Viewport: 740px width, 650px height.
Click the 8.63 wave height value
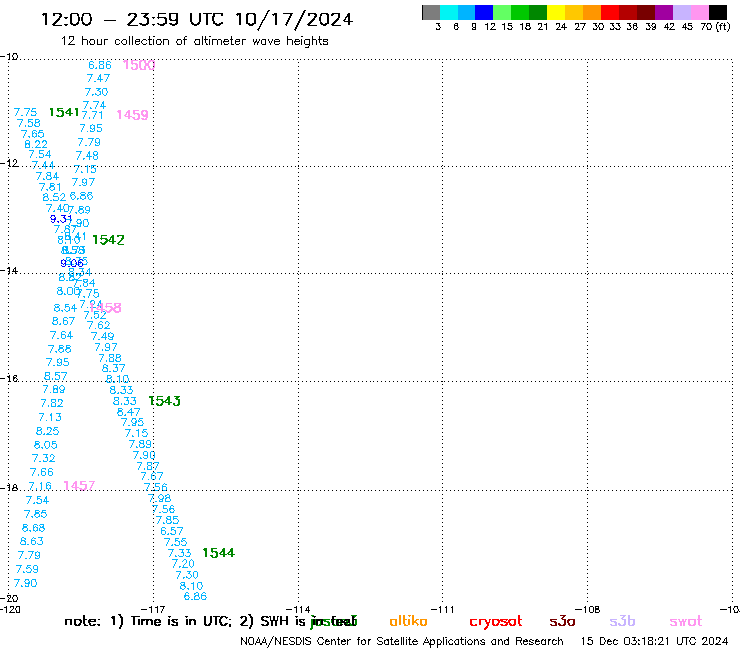pyautogui.click(x=32, y=541)
